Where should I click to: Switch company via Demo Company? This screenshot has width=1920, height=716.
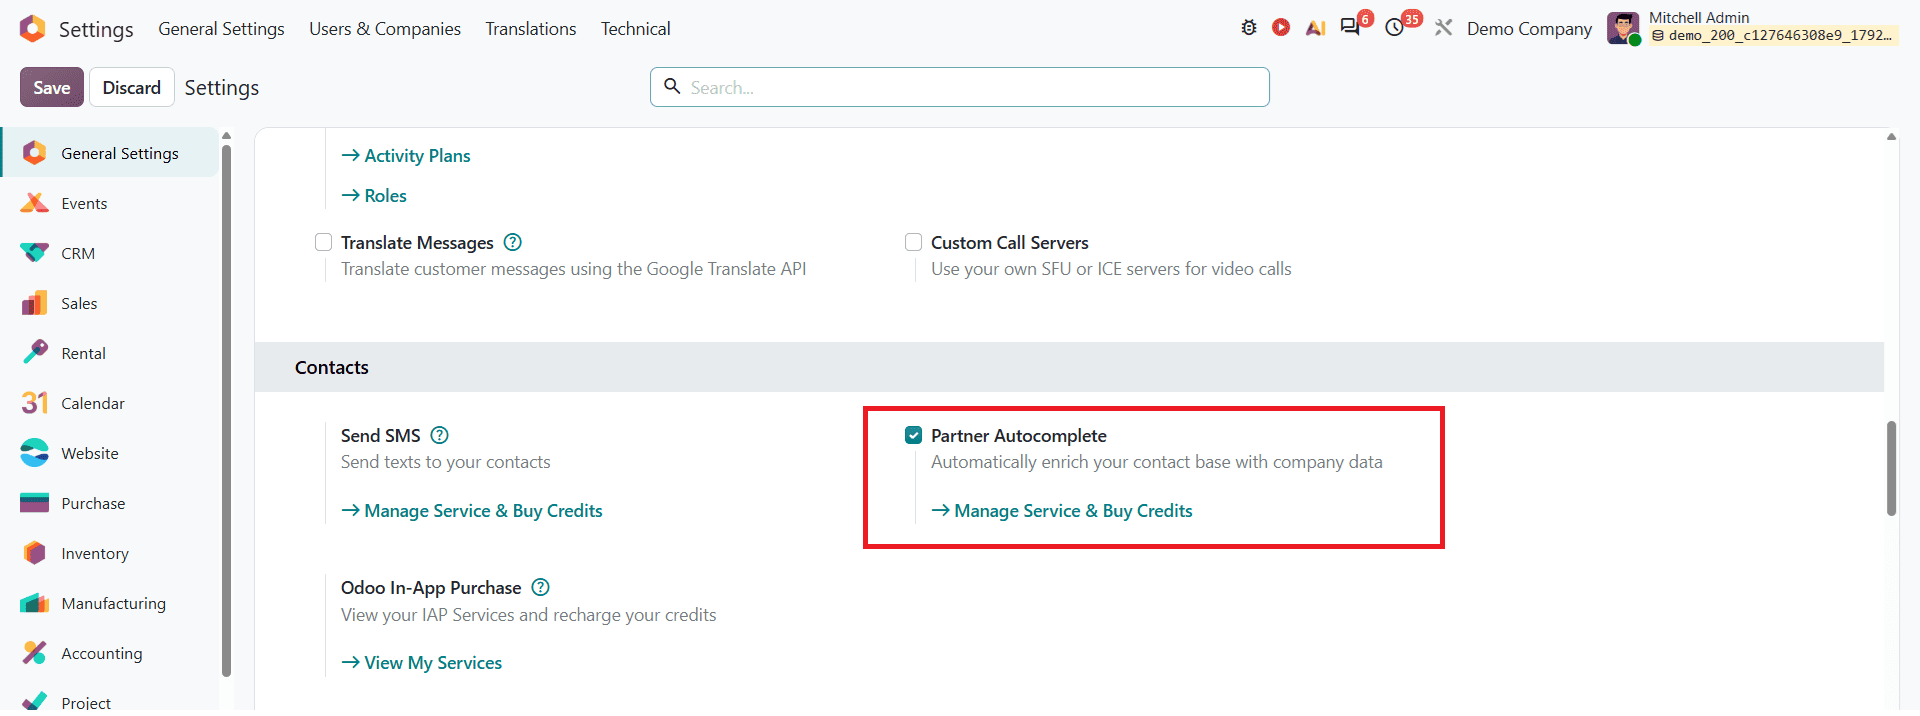click(x=1529, y=29)
